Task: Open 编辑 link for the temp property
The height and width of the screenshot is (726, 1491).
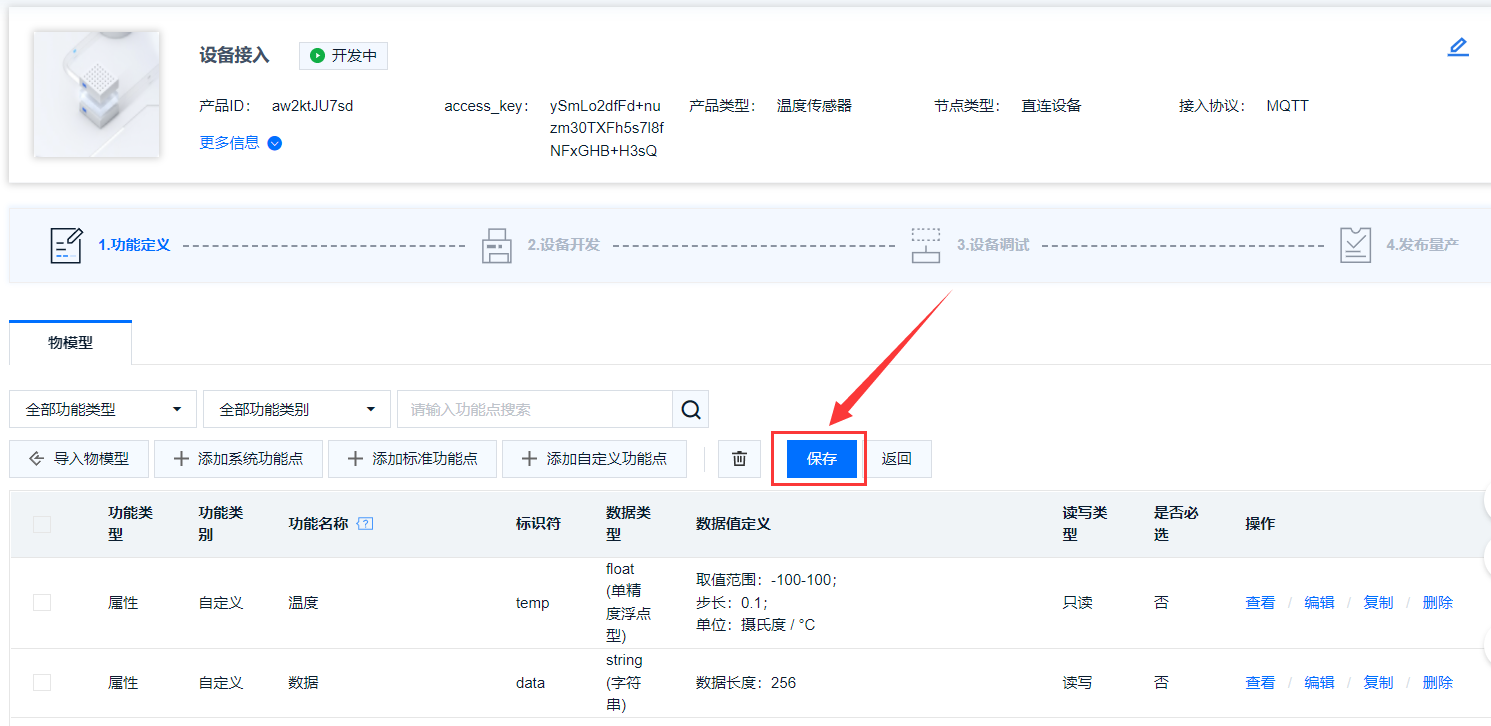Action: click(x=1318, y=601)
